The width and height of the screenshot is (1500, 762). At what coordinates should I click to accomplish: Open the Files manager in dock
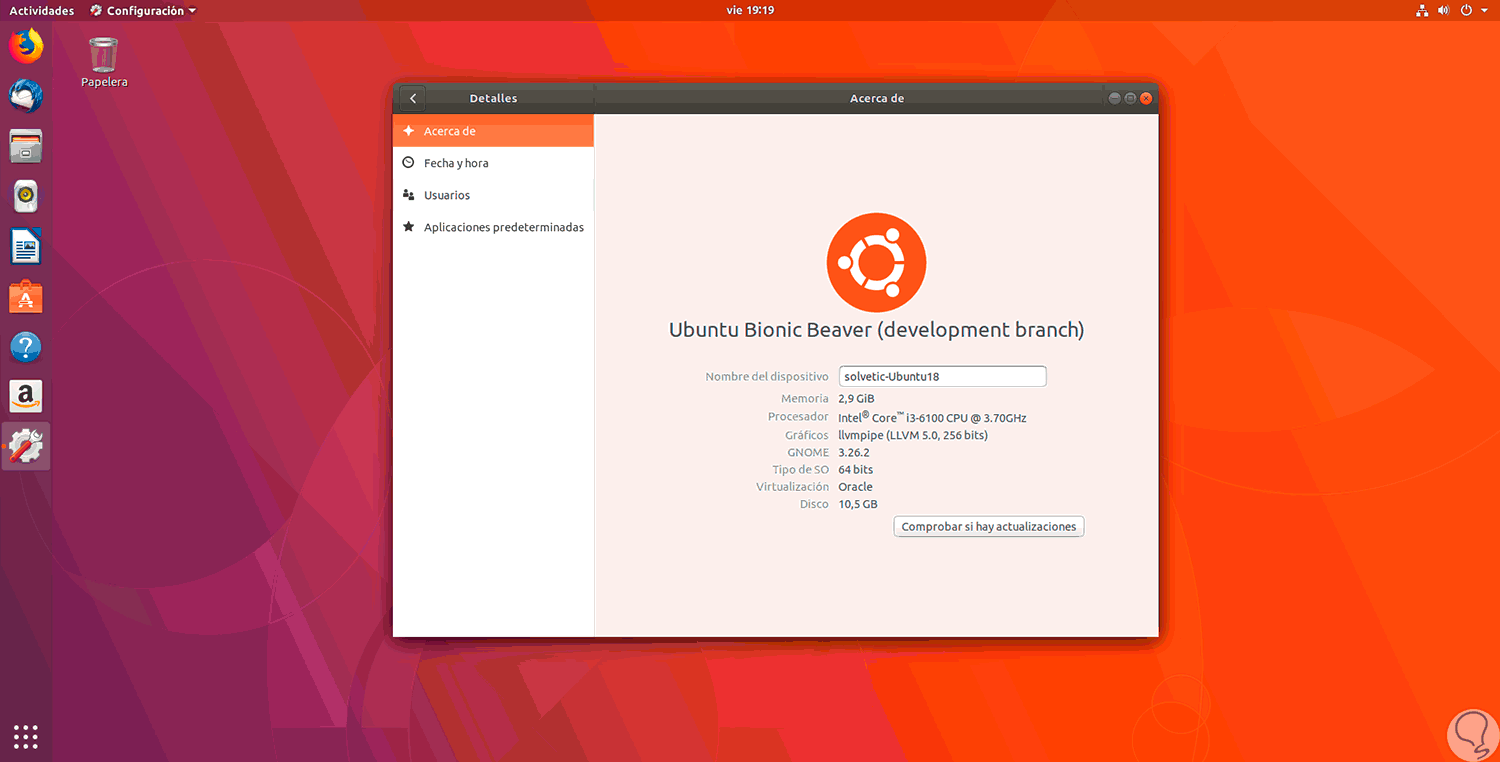point(26,146)
